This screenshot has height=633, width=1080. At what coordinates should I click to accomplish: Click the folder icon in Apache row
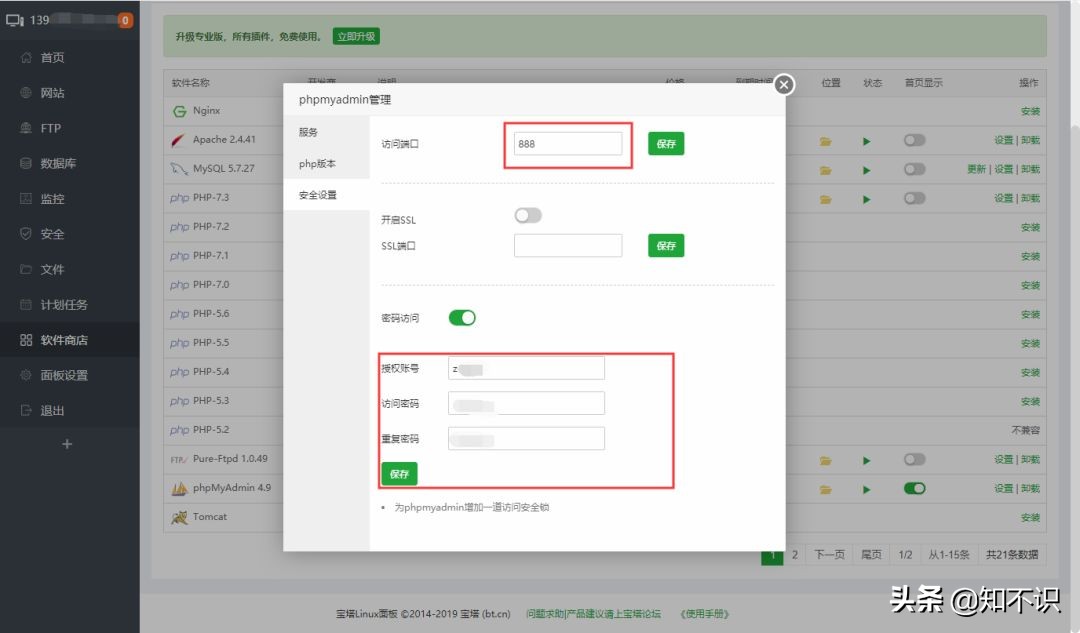click(826, 141)
